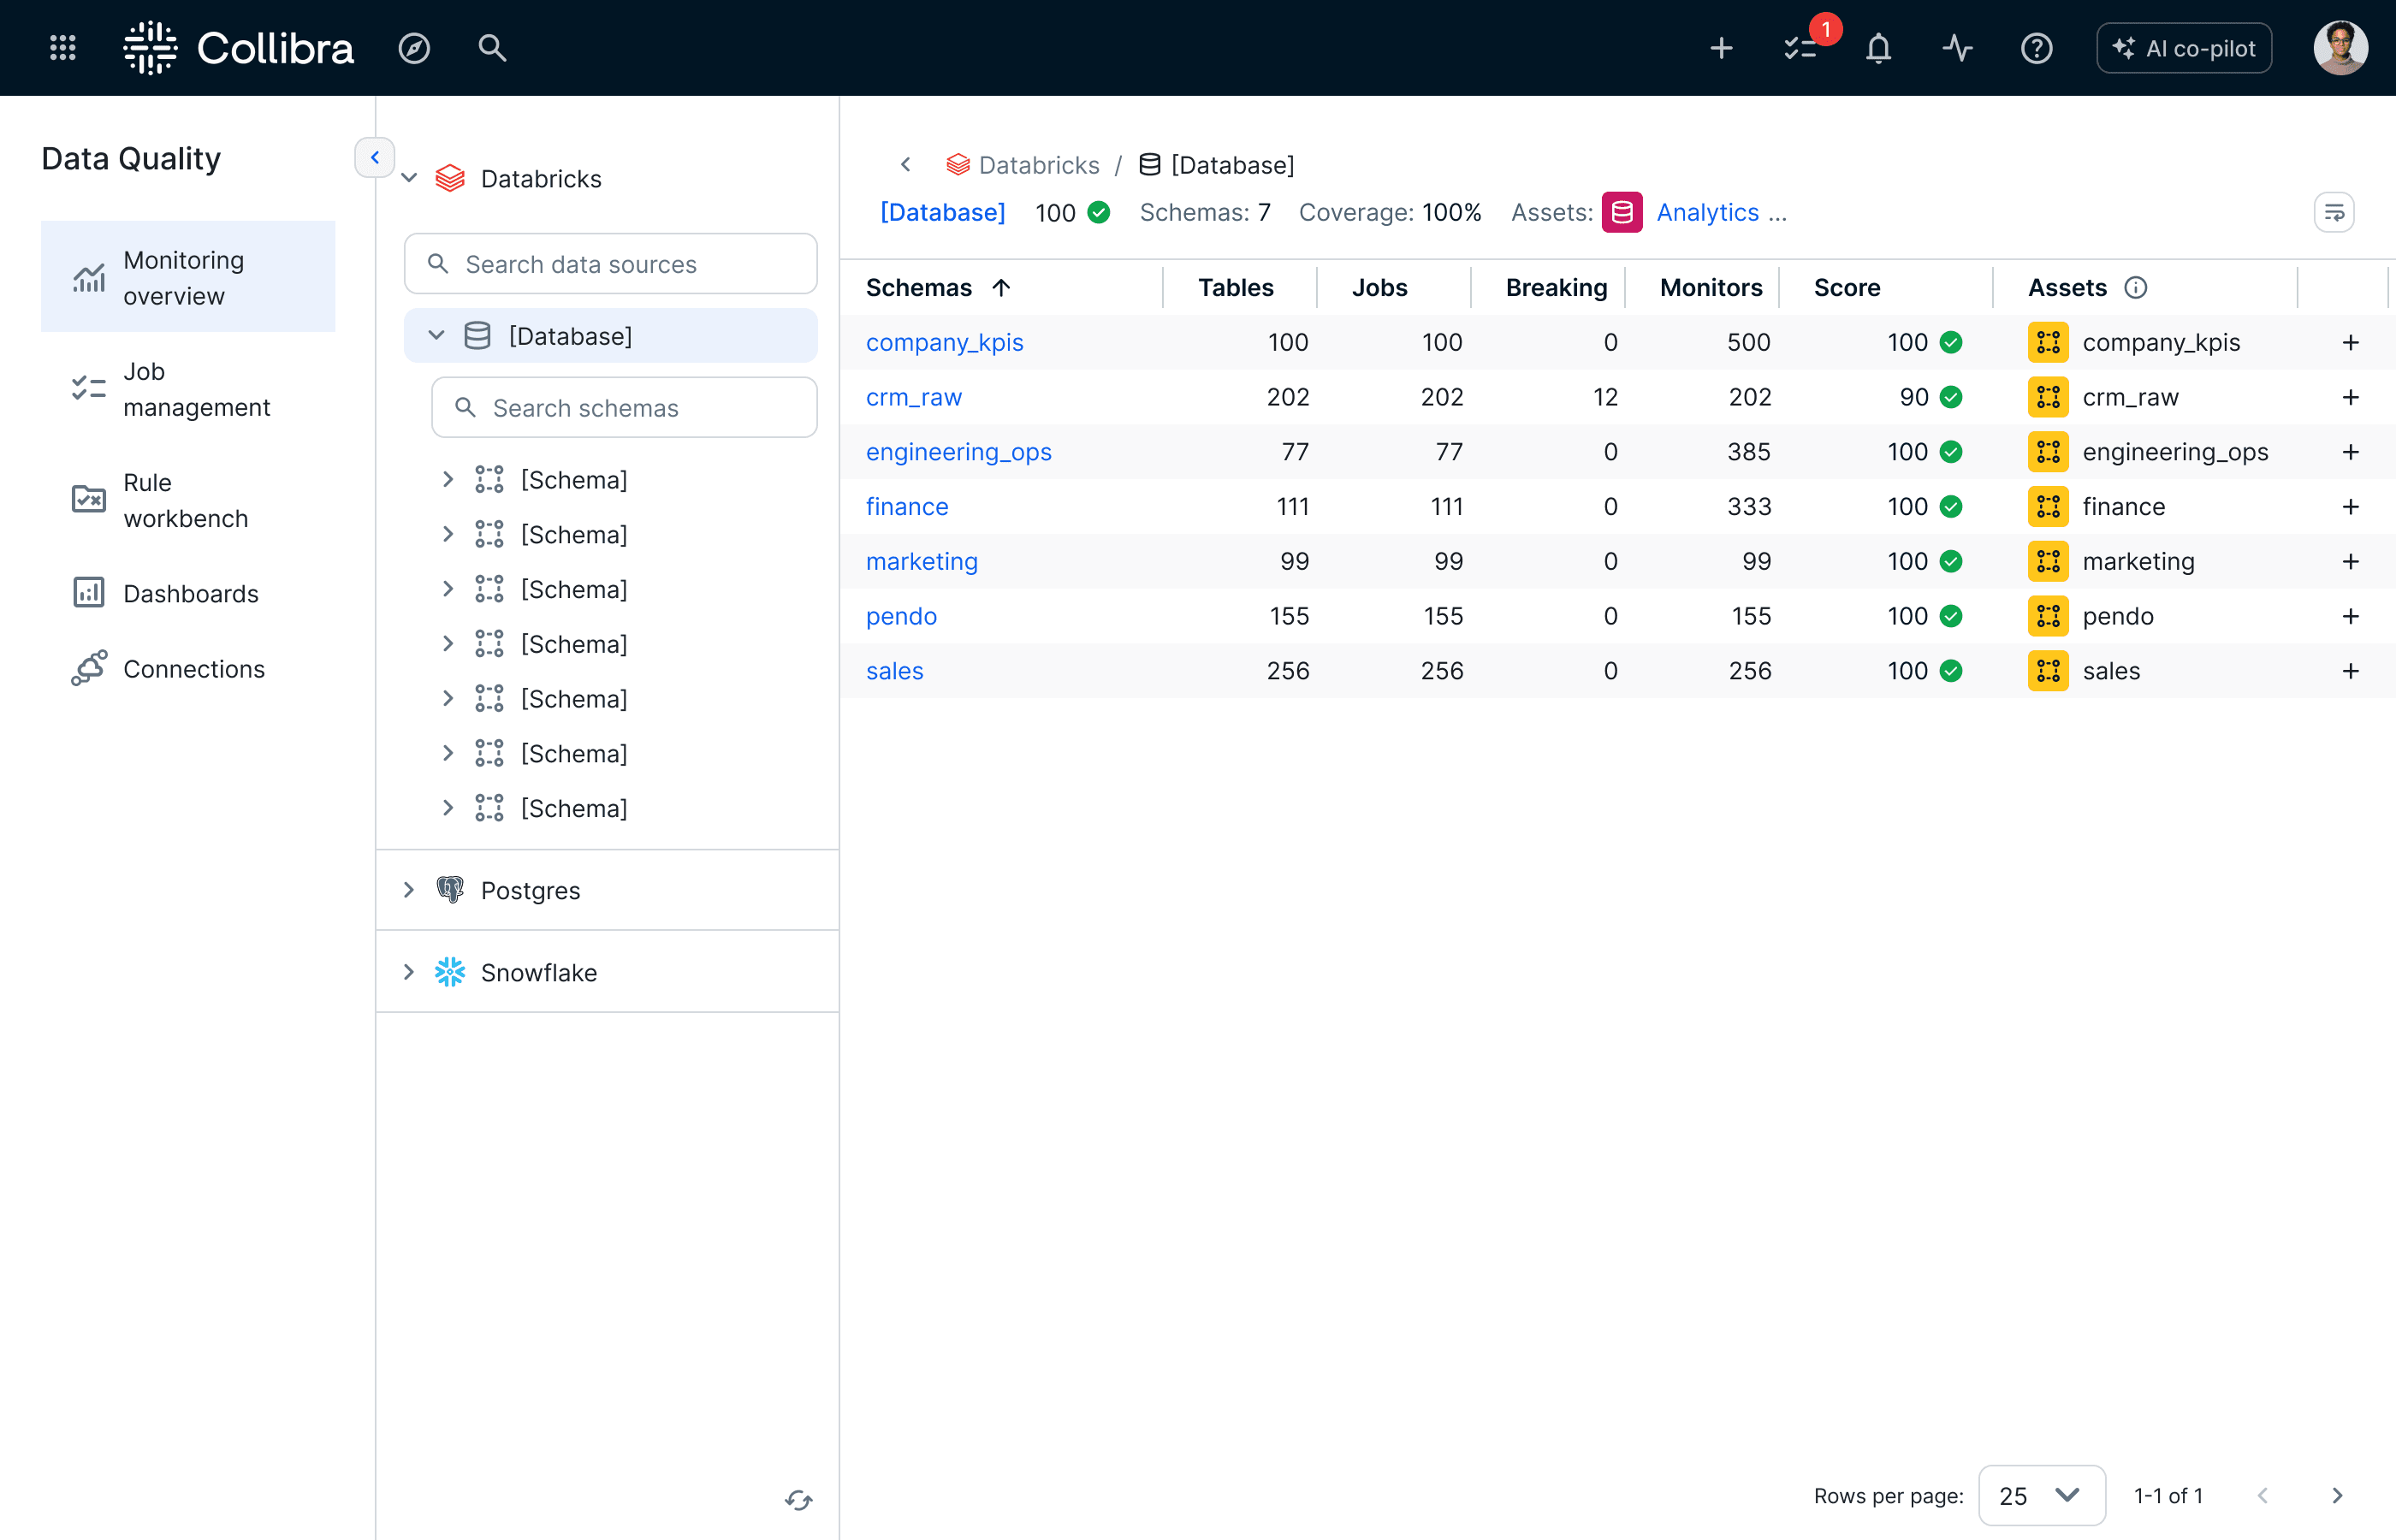
Task: Toggle text wrap icon at top right
Action: pos(2334,212)
